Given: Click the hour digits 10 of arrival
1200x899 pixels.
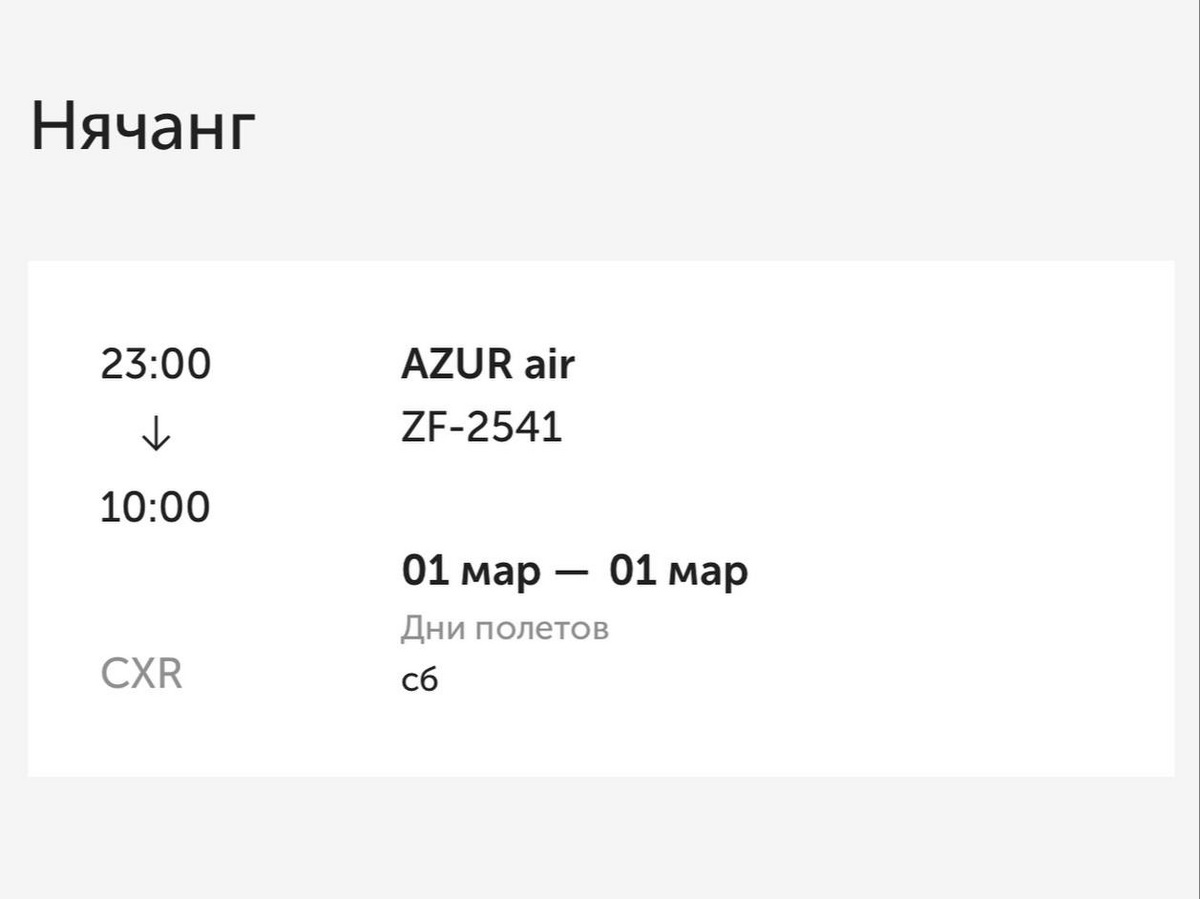Looking at the screenshot, I should [x=122, y=508].
